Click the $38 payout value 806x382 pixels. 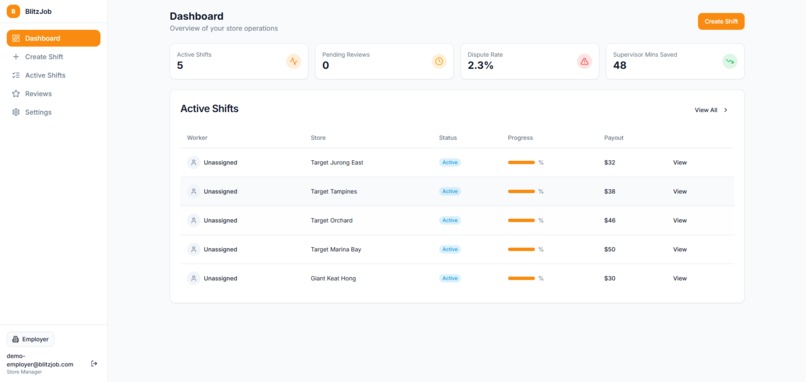tap(610, 191)
